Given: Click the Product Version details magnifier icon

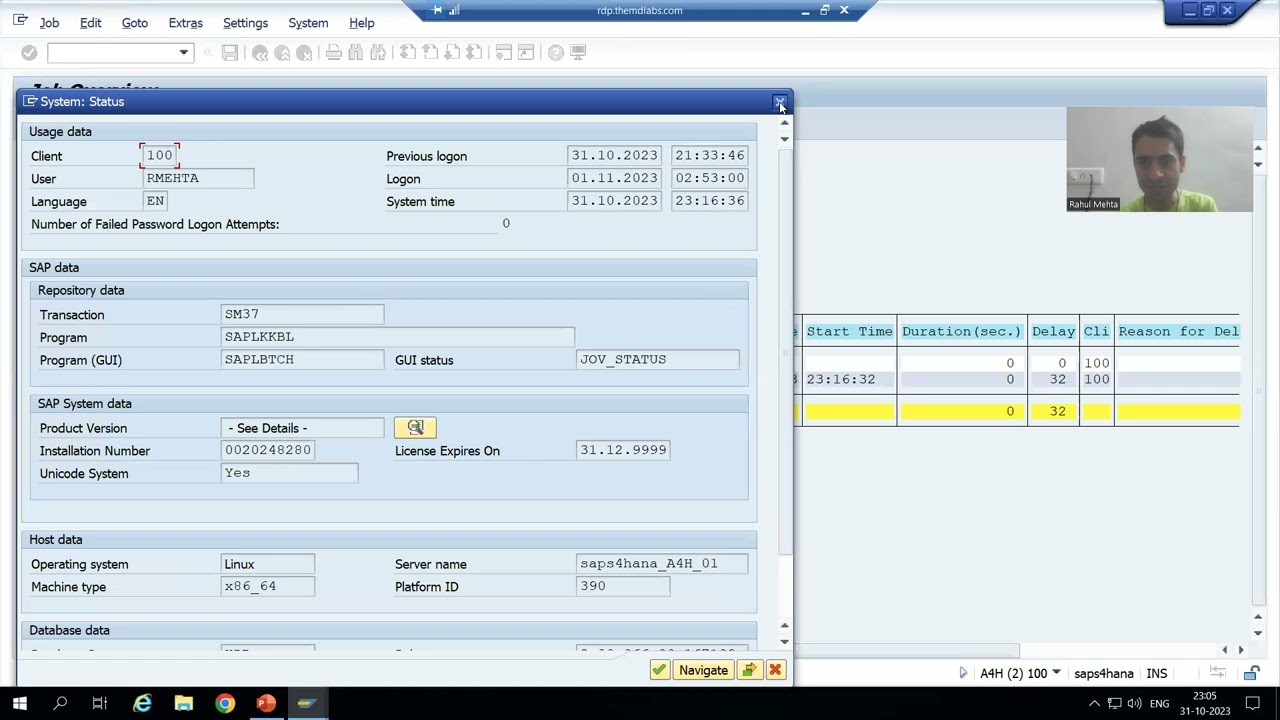Looking at the screenshot, I should 415,428.
